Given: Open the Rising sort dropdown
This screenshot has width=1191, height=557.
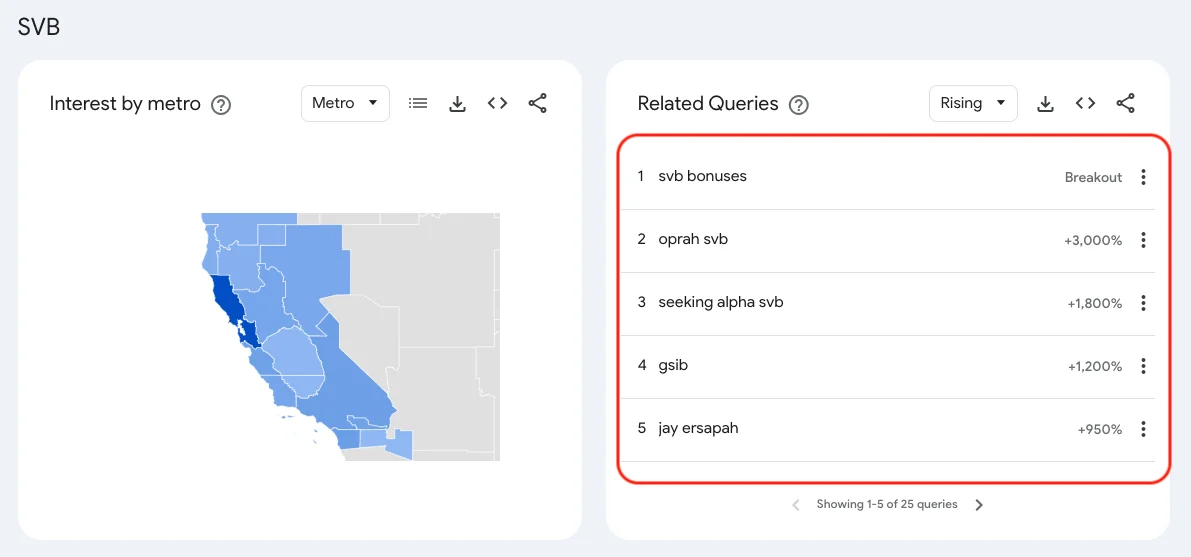Looking at the screenshot, I should coord(972,103).
